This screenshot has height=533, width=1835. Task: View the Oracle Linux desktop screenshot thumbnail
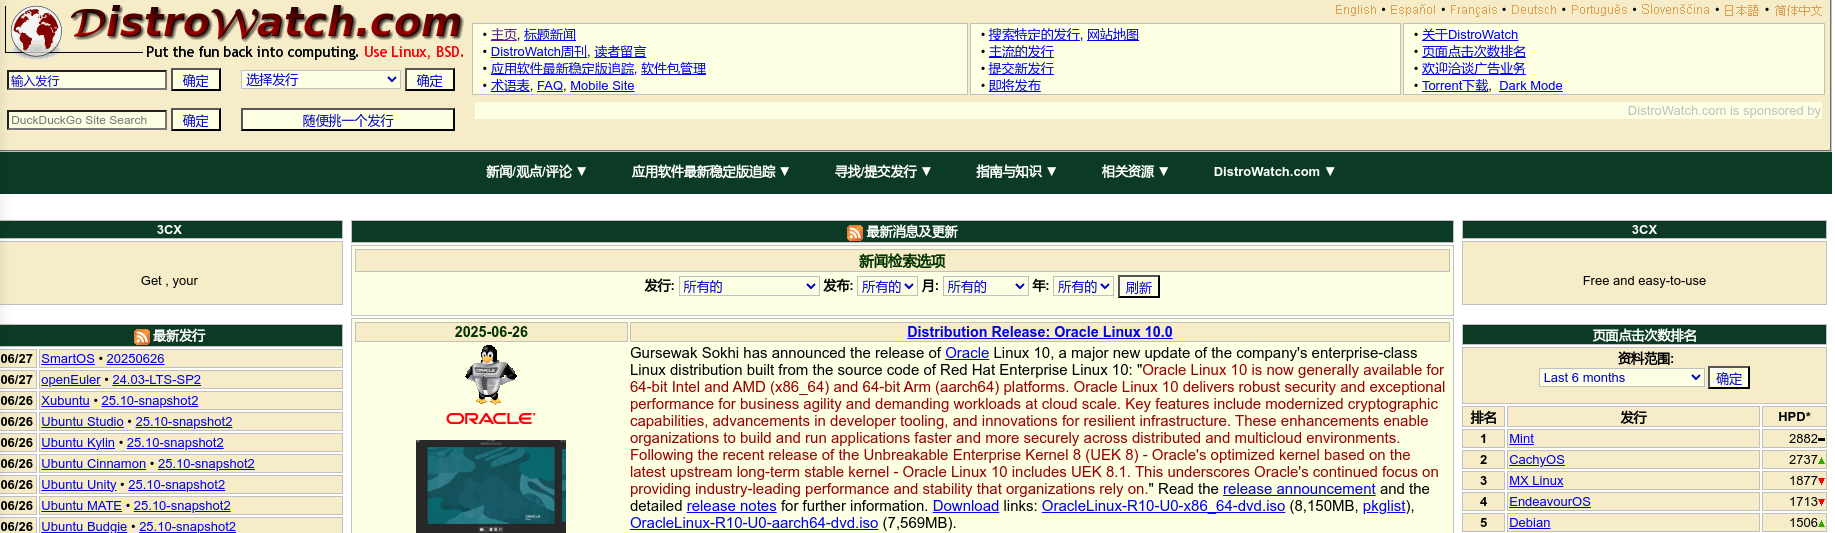(491, 486)
